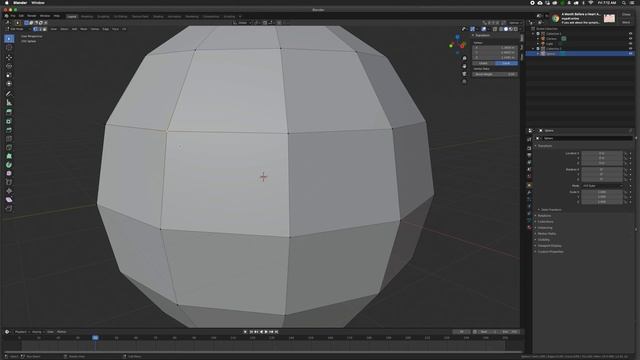Click the notification More button
The height and width of the screenshot is (360, 640).
click(x=626, y=22)
